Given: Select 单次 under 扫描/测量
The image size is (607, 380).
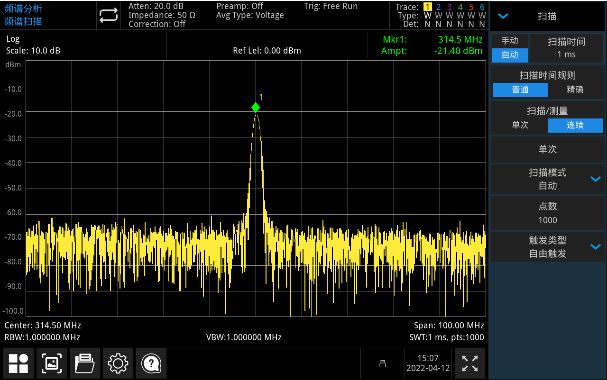Looking at the screenshot, I should [520, 125].
